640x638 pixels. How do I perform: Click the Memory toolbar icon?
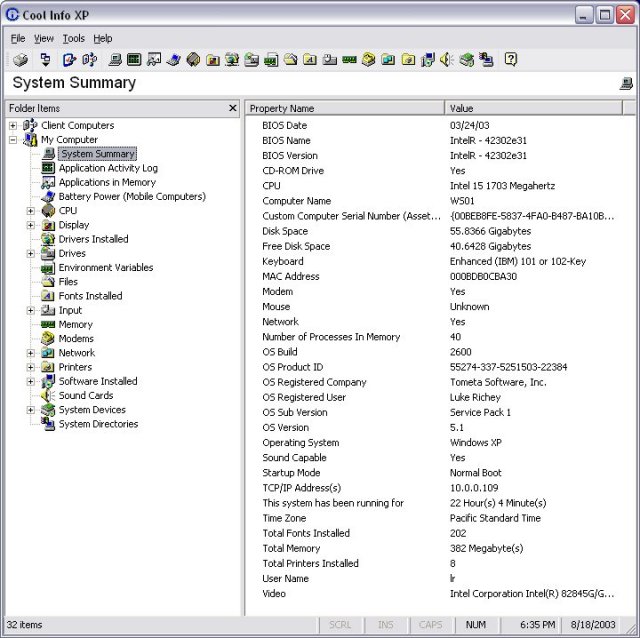tap(349, 60)
